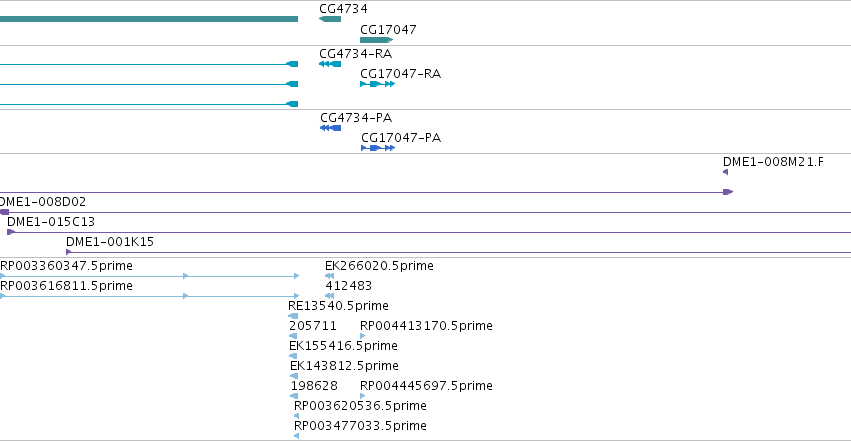Click the CG4734 gene label
The width and height of the screenshot is (851, 441).
(343, 9)
